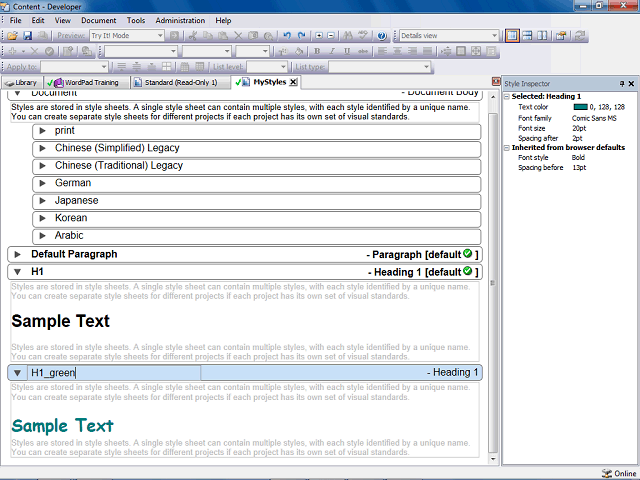Open the List type dropdown

pos(426,67)
